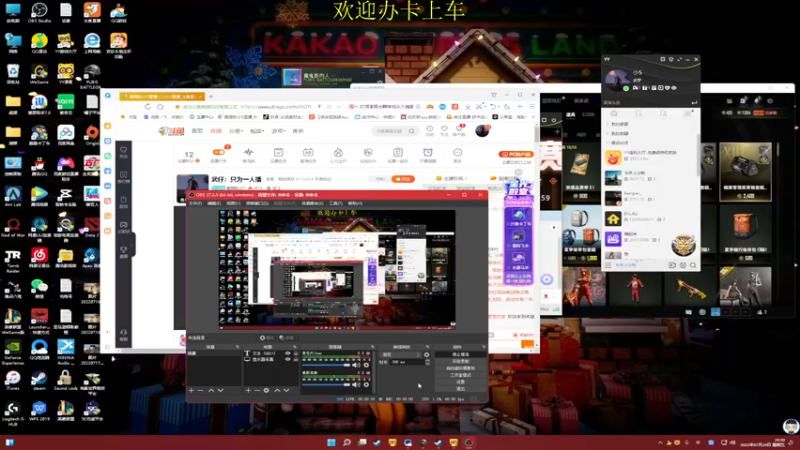Image resolution: width=800 pixels, height=450 pixels.
Task: Open the PUBG Battlegrounds desktop icon
Action: tap(92, 75)
